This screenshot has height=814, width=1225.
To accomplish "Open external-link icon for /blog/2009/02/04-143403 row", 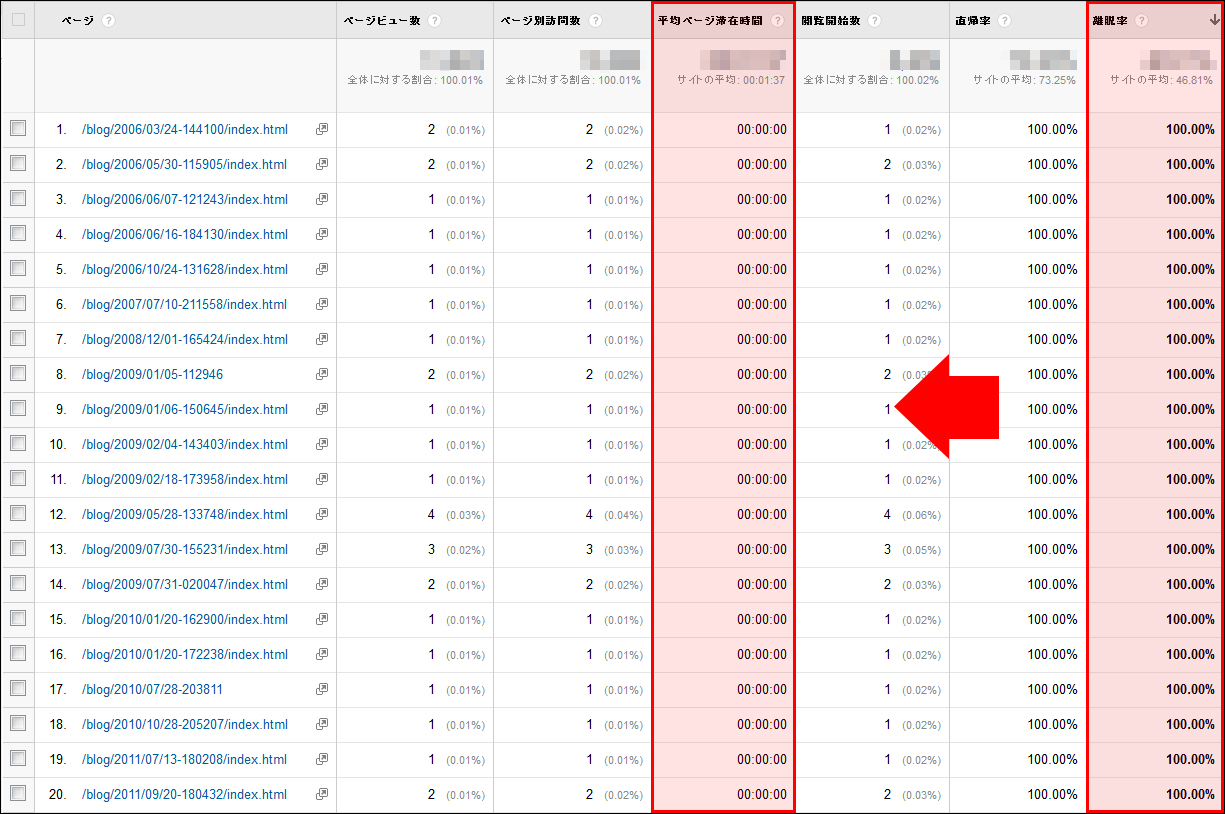I will point(322,444).
